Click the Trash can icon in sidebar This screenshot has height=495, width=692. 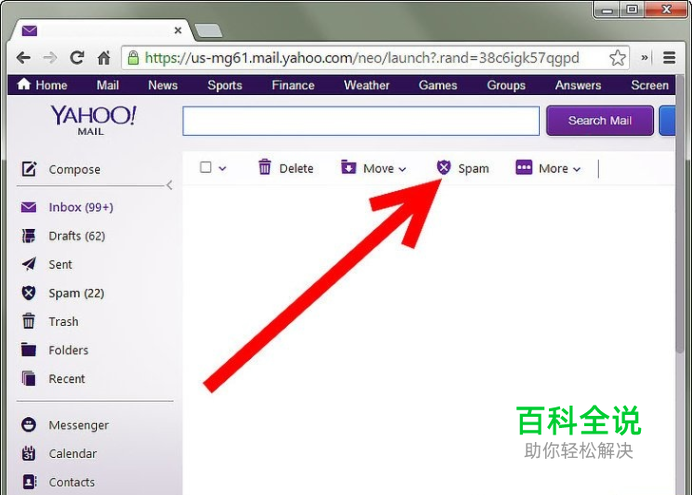click(x=29, y=321)
